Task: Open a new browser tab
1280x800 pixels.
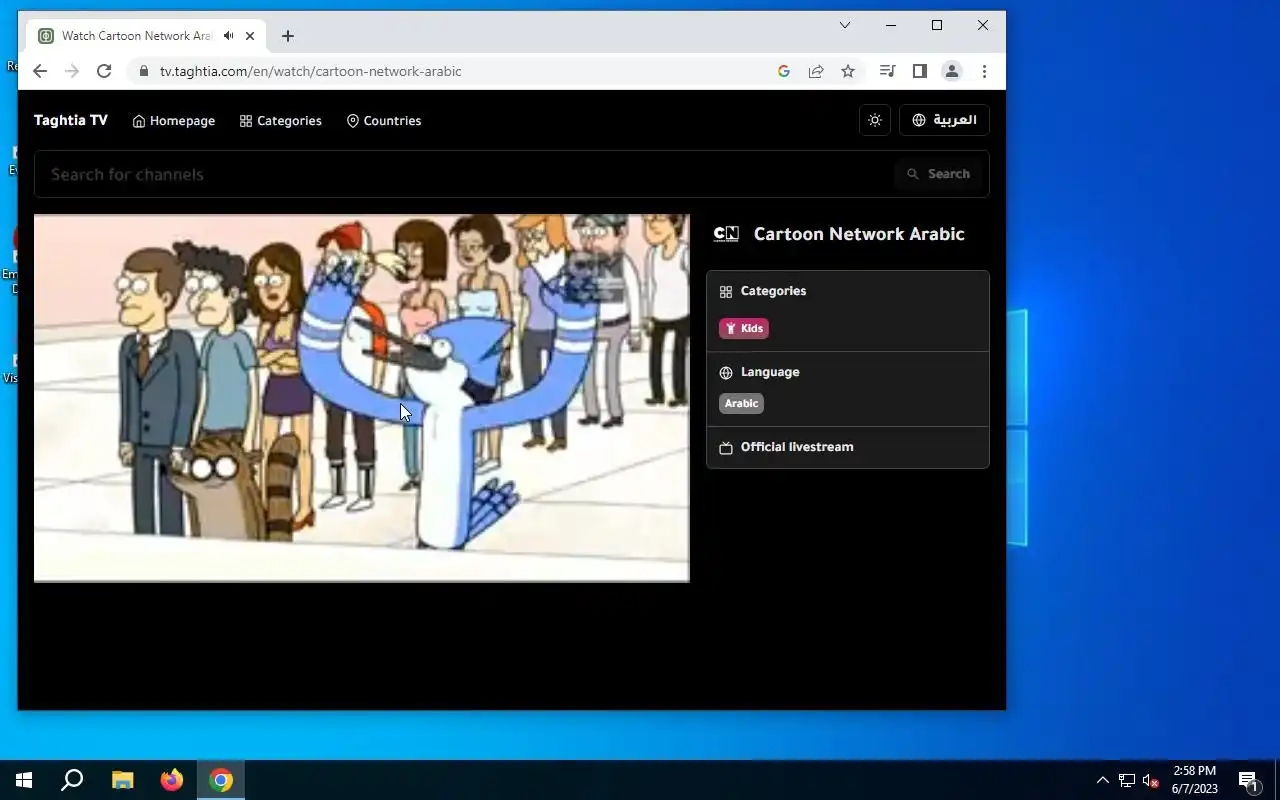Action: 288,36
